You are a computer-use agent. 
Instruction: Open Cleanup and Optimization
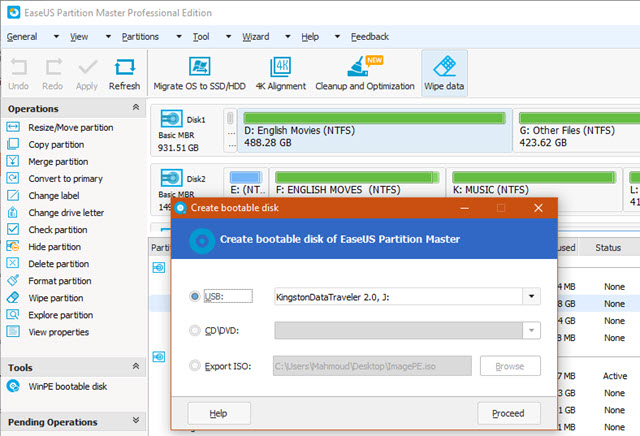click(x=364, y=73)
